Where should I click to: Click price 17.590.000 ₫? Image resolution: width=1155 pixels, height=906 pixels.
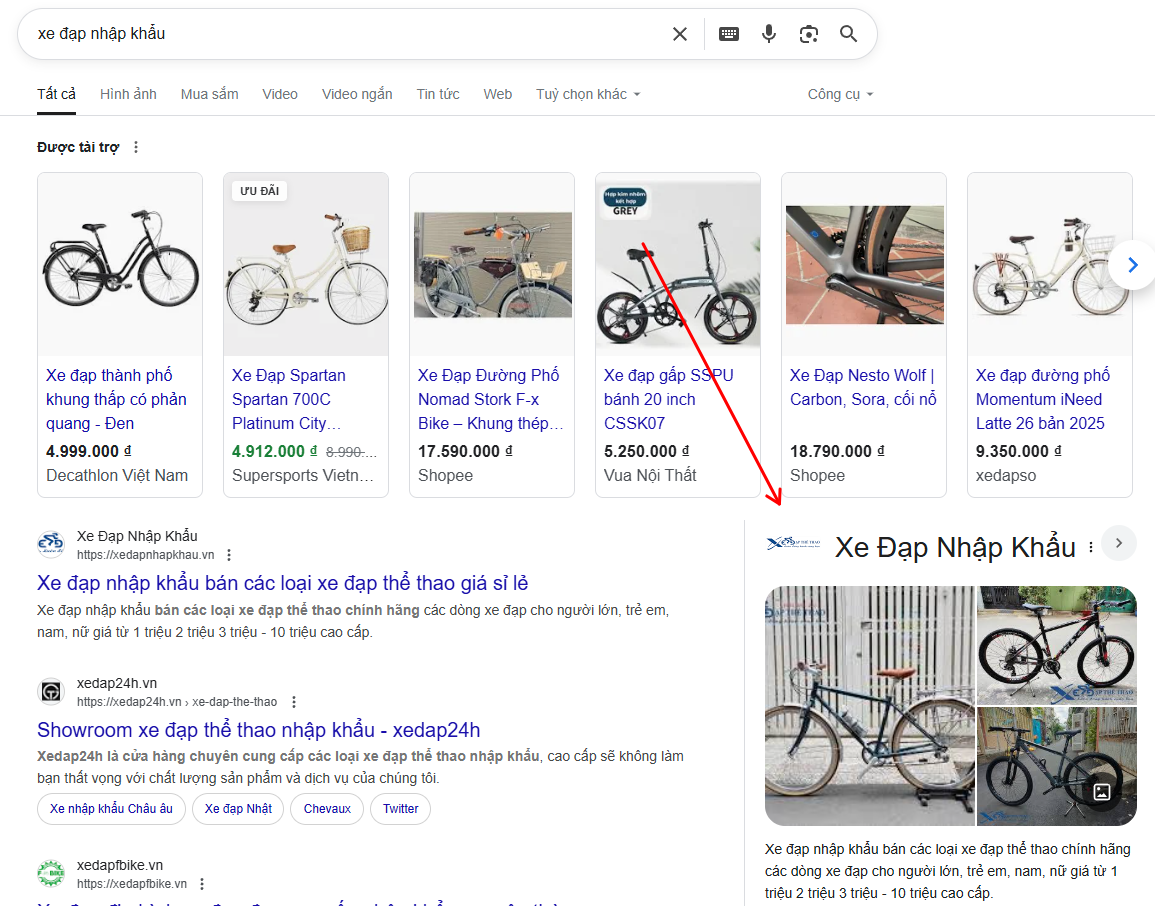click(466, 451)
